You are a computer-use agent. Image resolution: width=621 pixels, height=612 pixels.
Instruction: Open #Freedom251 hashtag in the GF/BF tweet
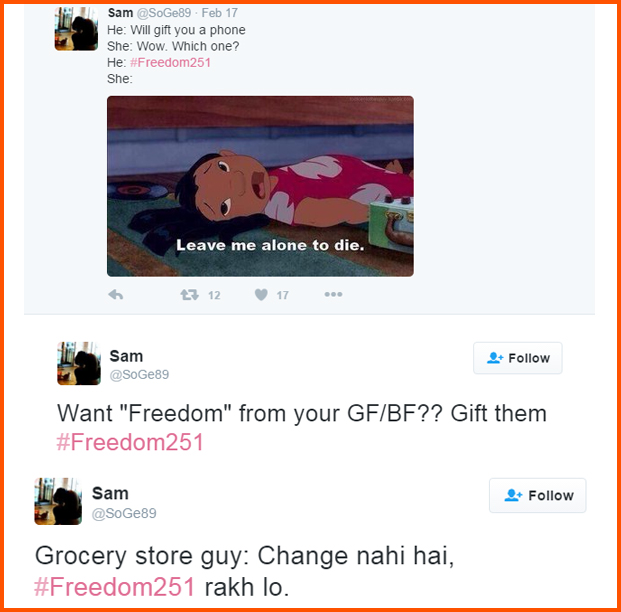point(130,442)
